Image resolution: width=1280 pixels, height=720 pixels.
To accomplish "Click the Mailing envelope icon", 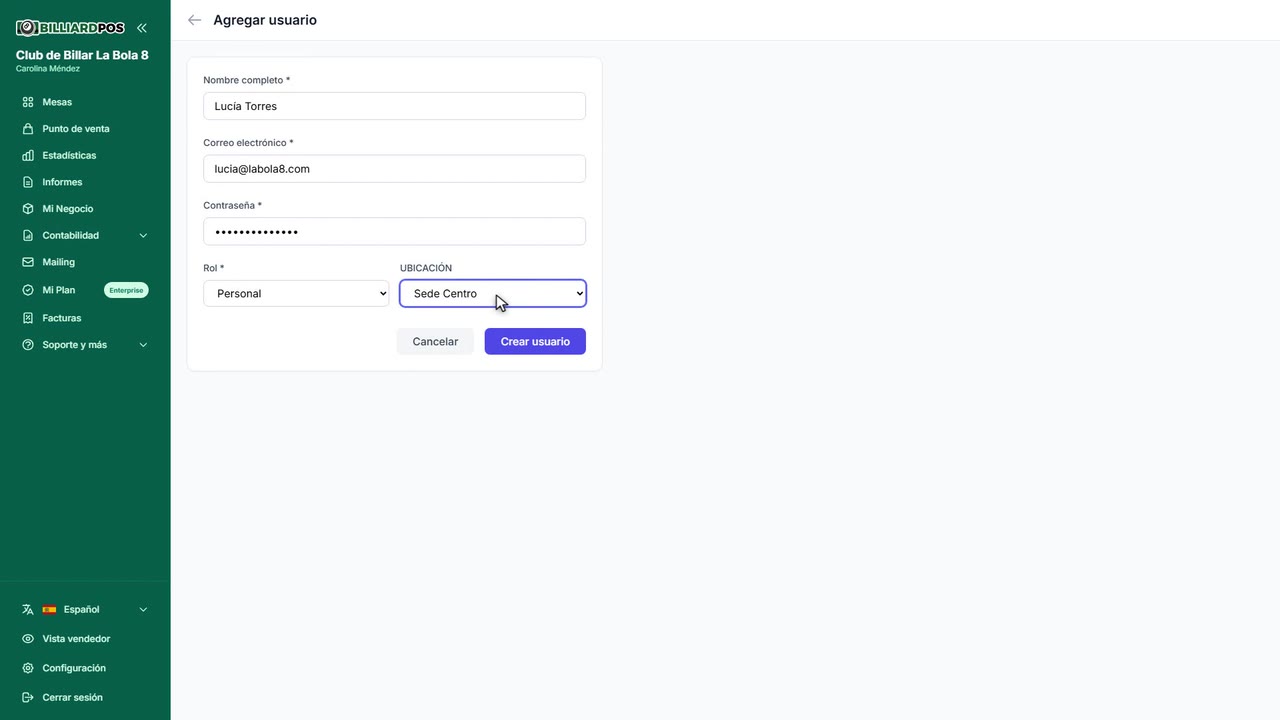I will [28, 262].
